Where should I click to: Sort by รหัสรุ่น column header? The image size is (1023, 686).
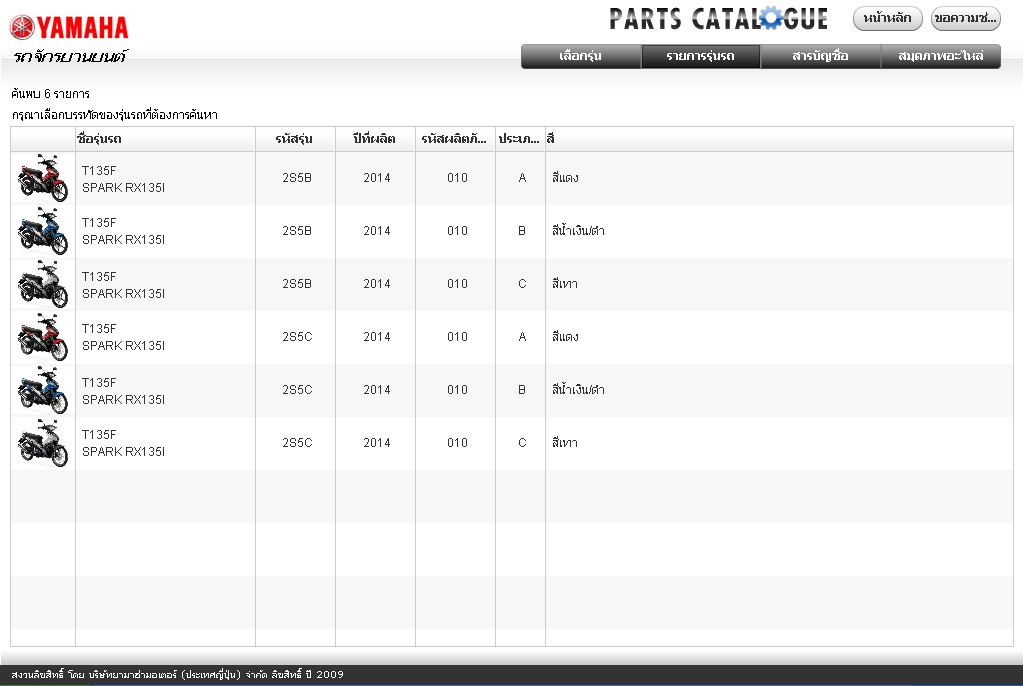coord(295,139)
